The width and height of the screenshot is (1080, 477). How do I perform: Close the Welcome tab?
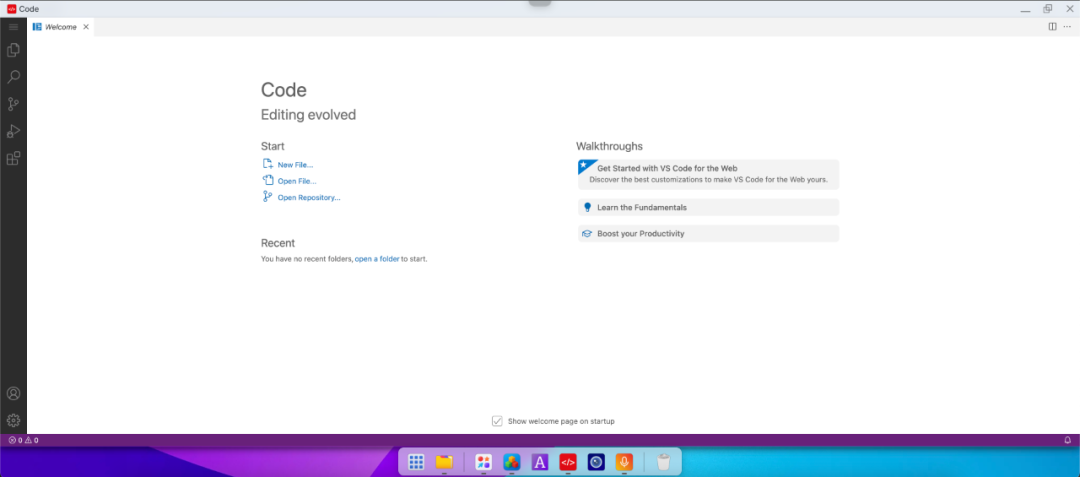[86, 27]
